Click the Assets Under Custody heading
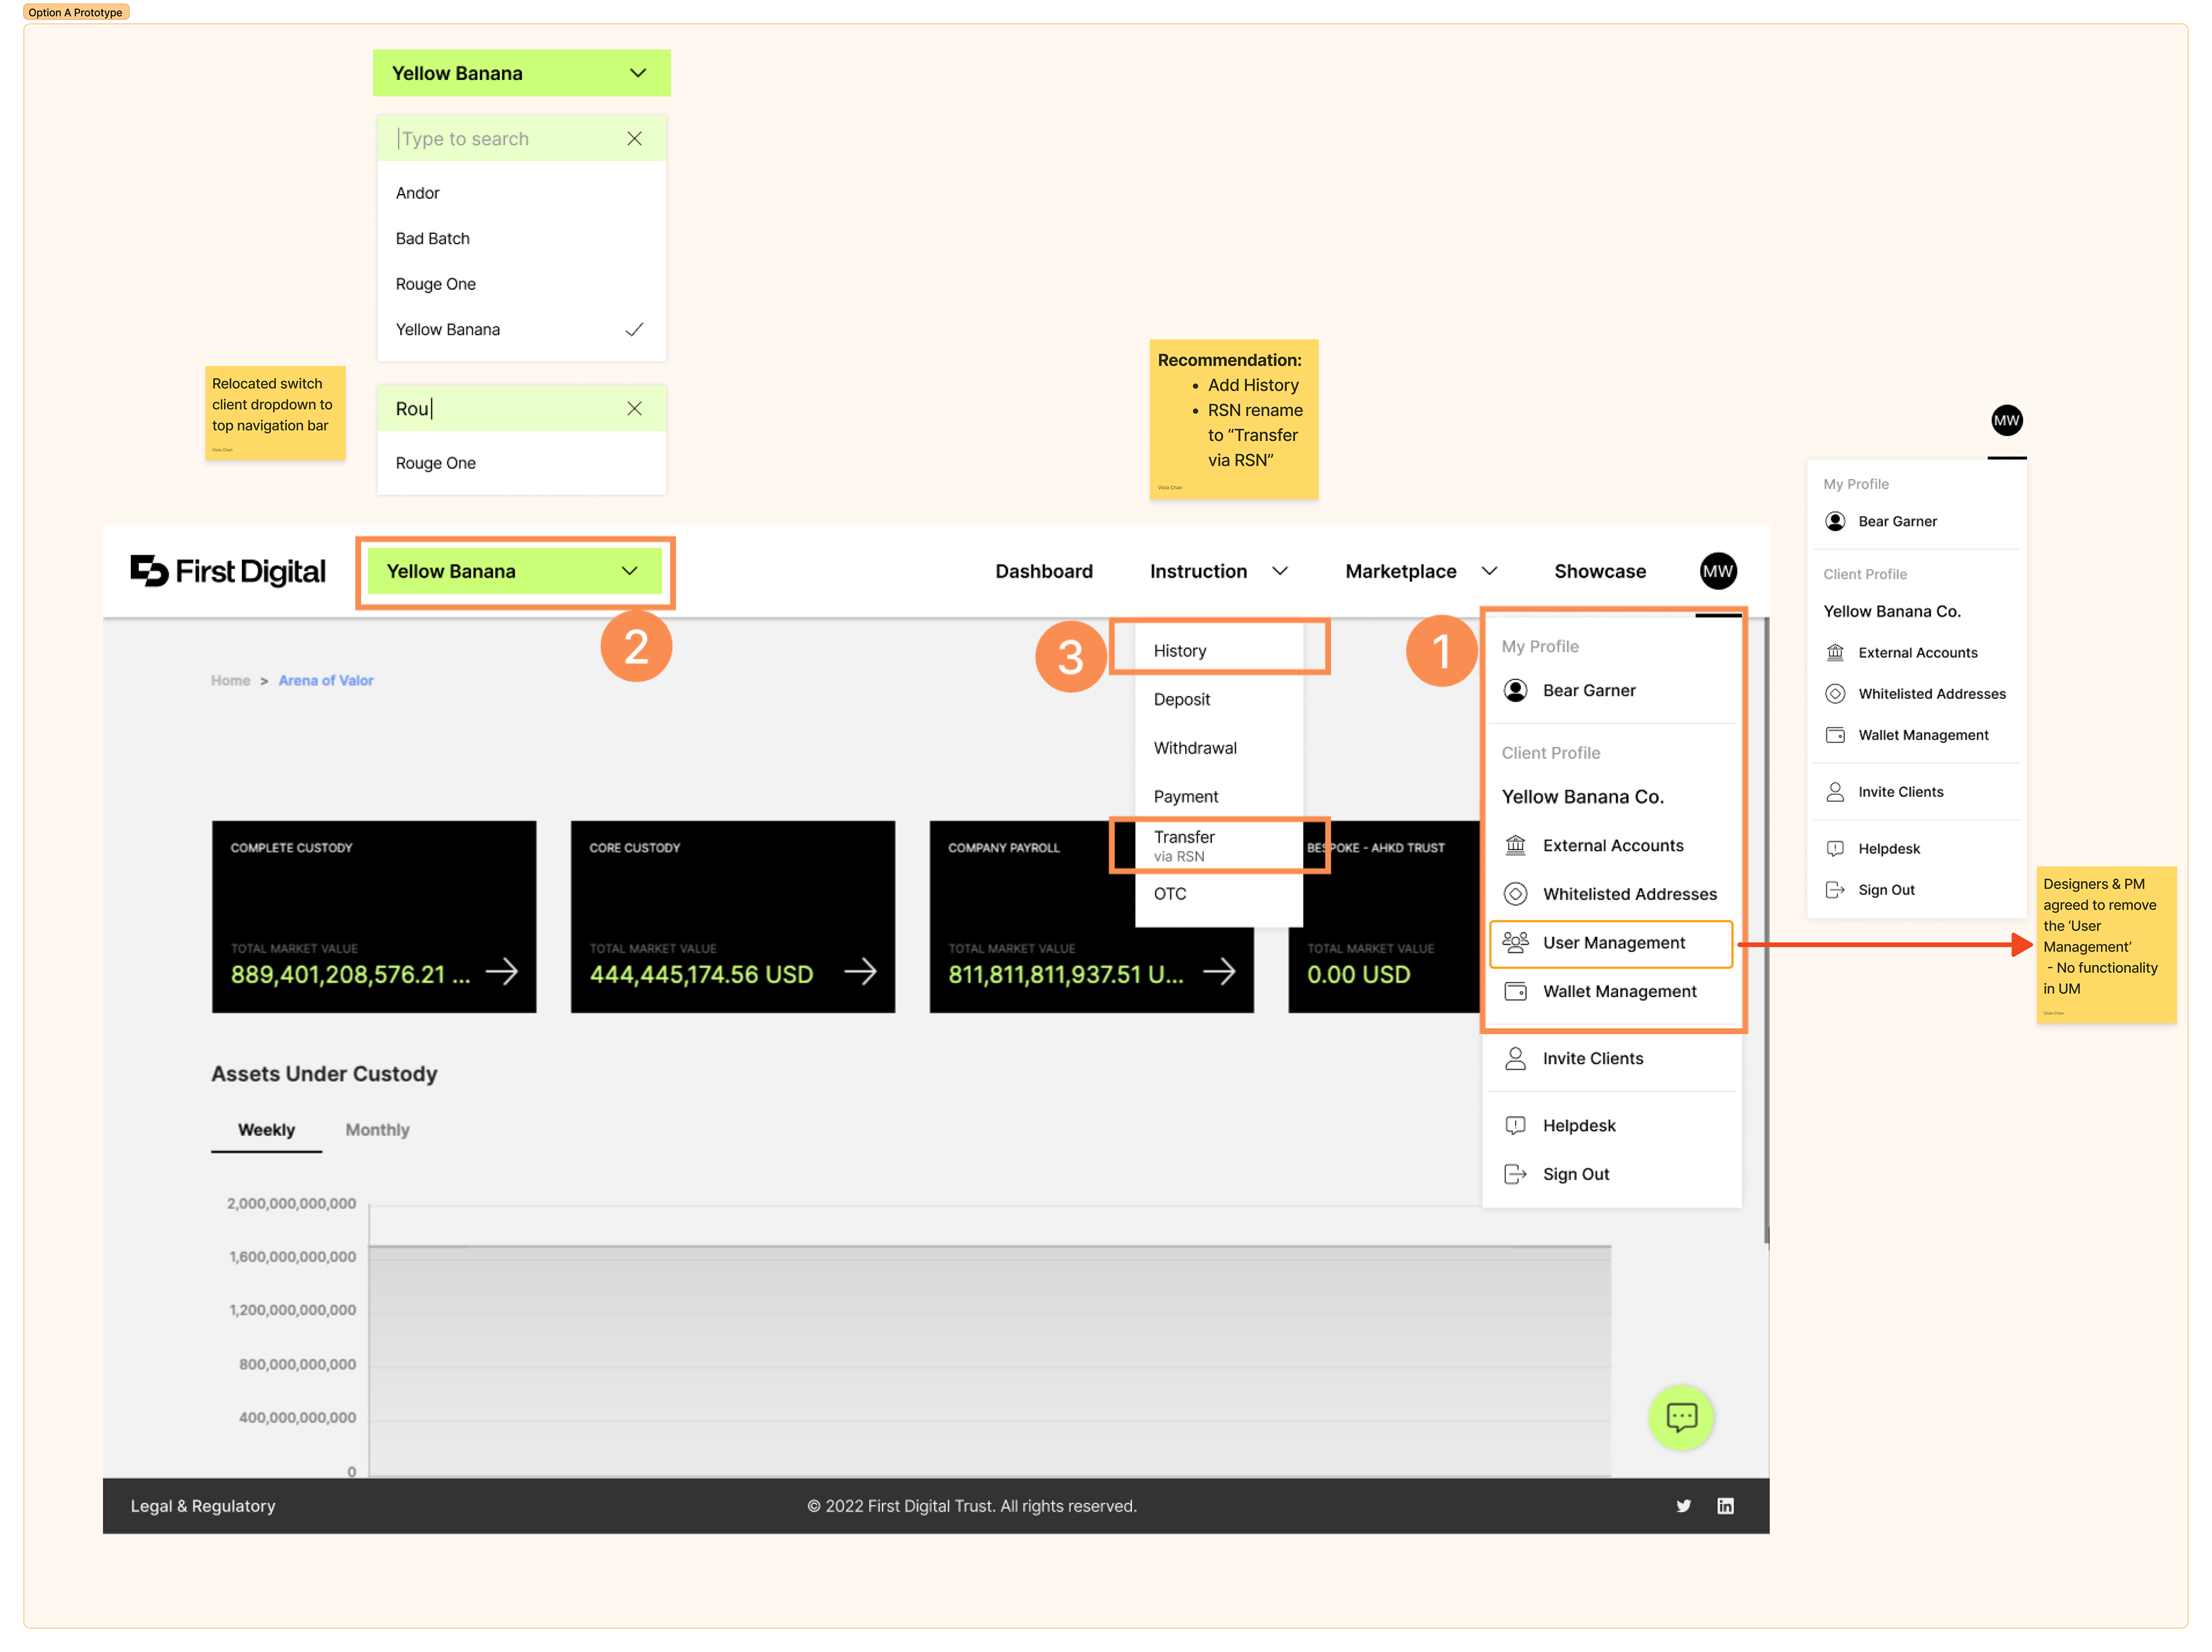 (324, 1074)
